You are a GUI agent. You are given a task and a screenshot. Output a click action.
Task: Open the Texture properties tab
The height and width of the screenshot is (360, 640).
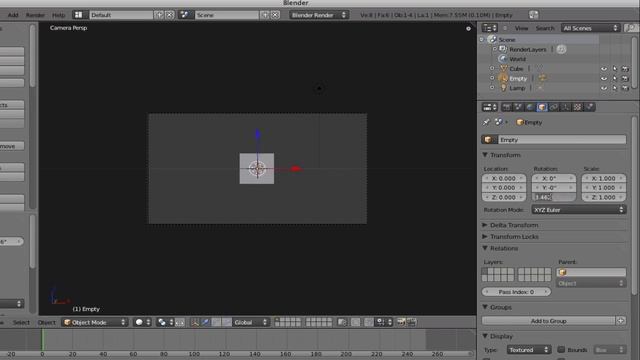(577, 107)
